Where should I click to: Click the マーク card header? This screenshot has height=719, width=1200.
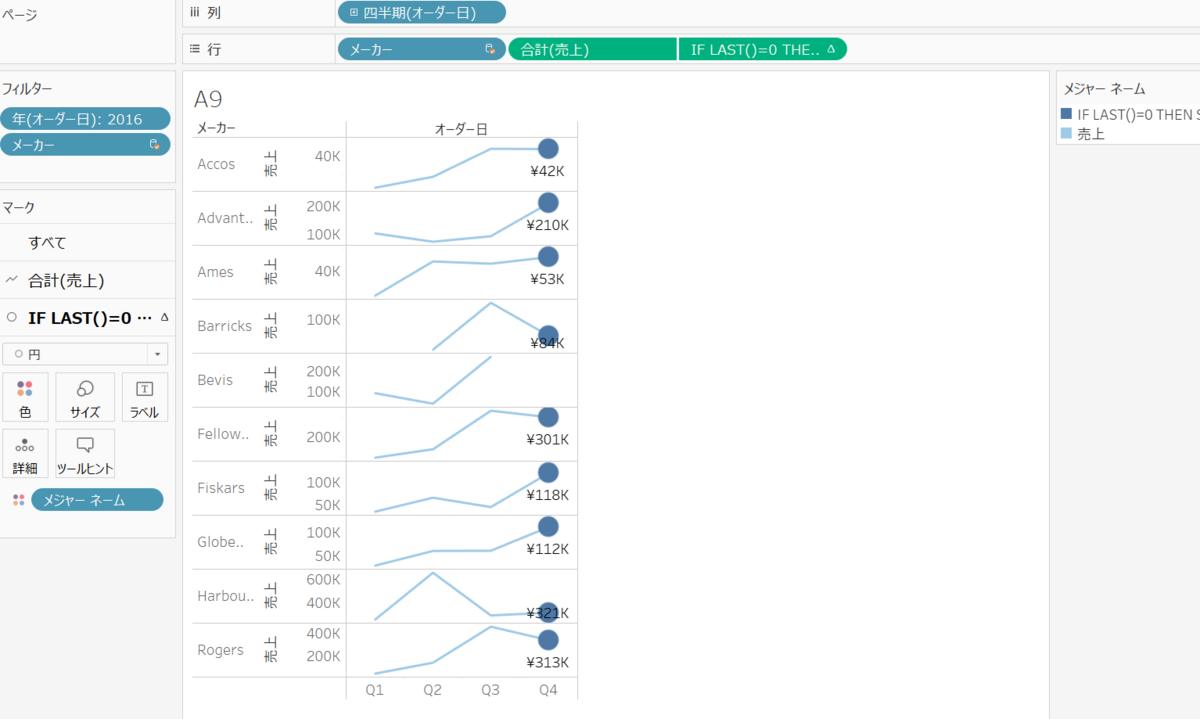[x=18, y=207]
